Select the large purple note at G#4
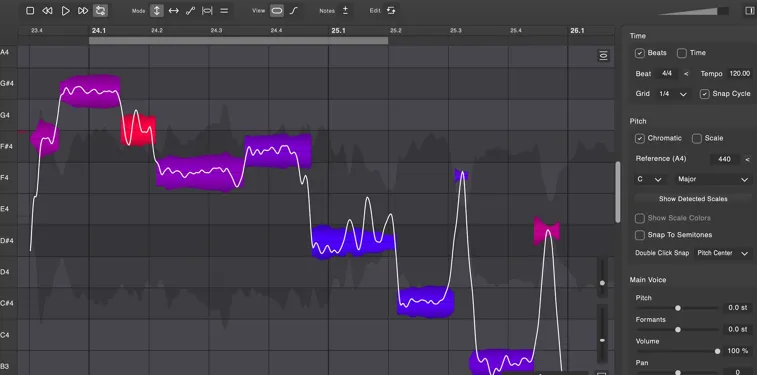Viewport: 757px width, 375px height. [x=90, y=91]
